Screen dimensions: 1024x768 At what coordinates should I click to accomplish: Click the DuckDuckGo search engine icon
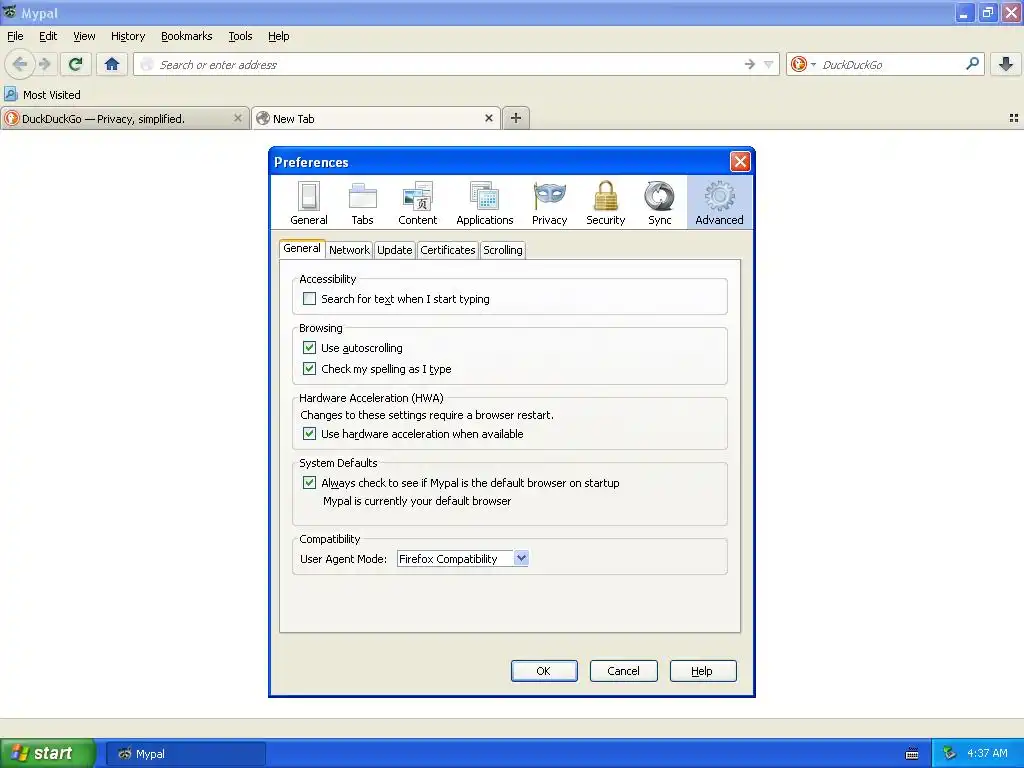pos(798,64)
